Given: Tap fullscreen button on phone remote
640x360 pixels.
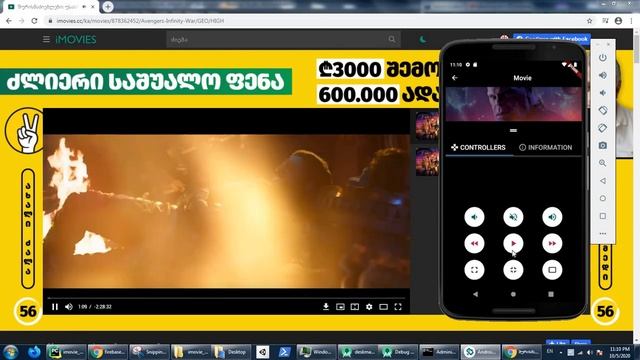Looking at the screenshot, I should [x=474, y=270].
